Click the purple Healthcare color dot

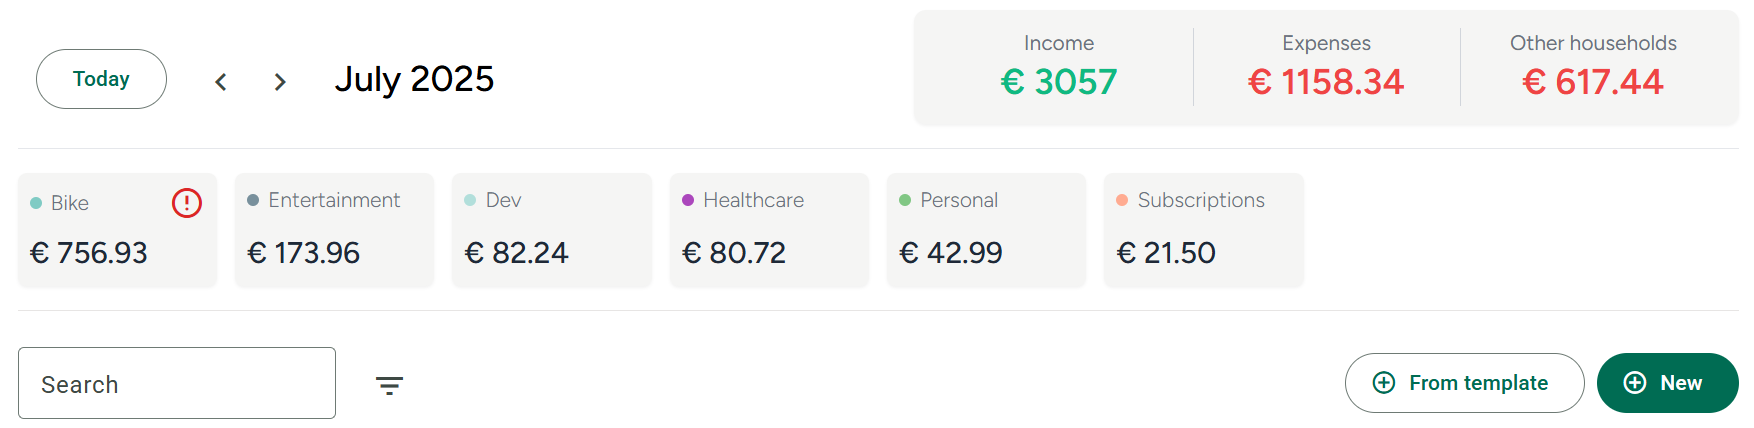click(688, 200)
